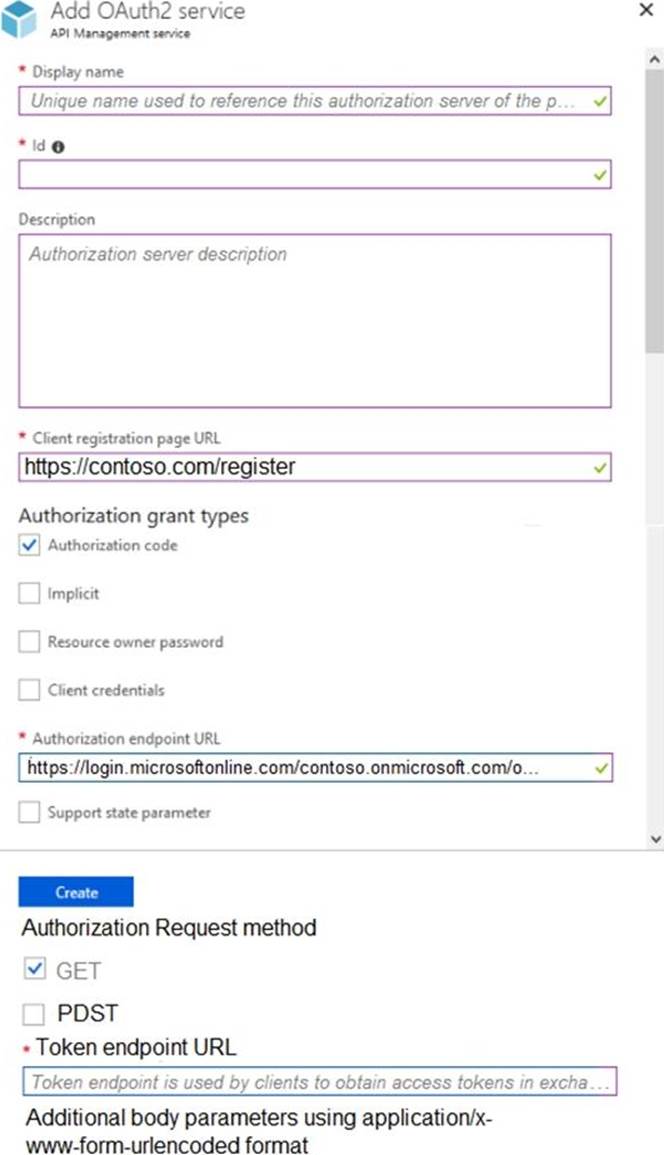
Task: Check the Support state parameter box
Action: pyautogui.click(x=29, y=813)
